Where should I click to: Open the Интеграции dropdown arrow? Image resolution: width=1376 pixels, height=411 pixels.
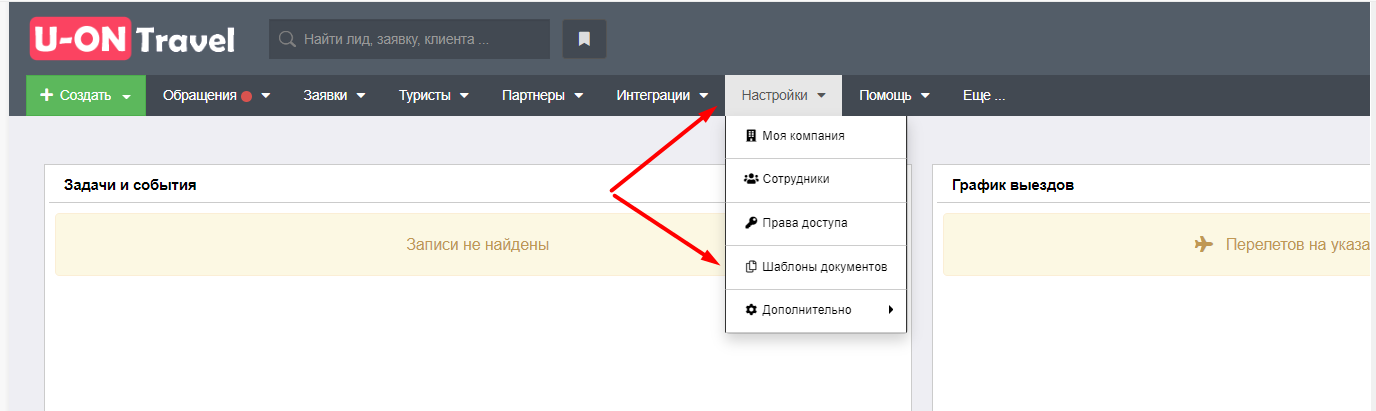[x=705, y=96]
